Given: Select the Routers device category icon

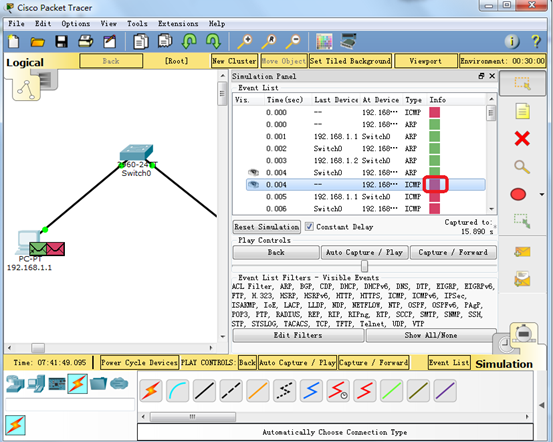Looking at the screenshot, I should coord(14,384).
